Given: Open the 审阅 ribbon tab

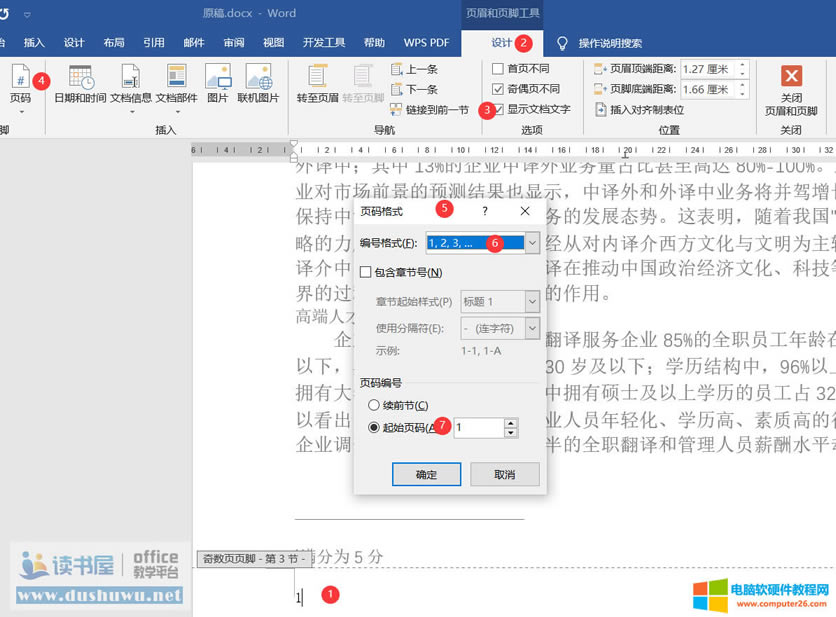Looking at the screenshot, I should 234,43.
